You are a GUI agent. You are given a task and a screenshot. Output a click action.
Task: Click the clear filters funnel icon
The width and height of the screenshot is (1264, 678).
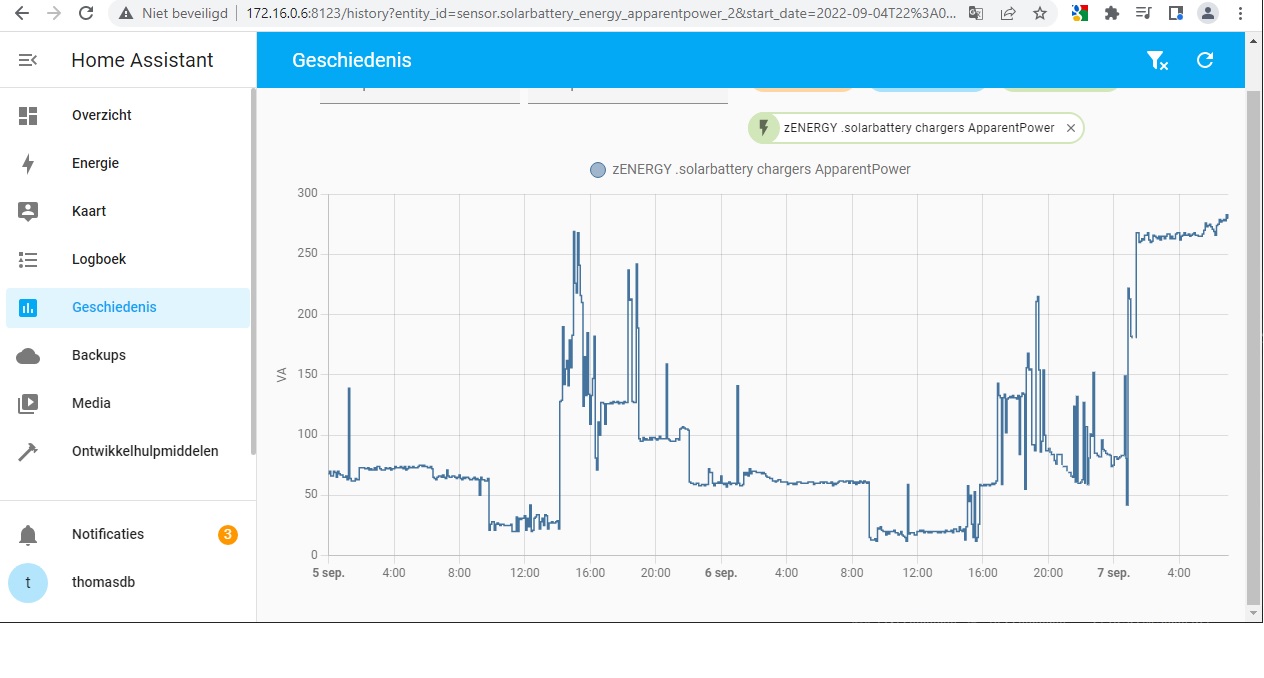[1157, 61]
